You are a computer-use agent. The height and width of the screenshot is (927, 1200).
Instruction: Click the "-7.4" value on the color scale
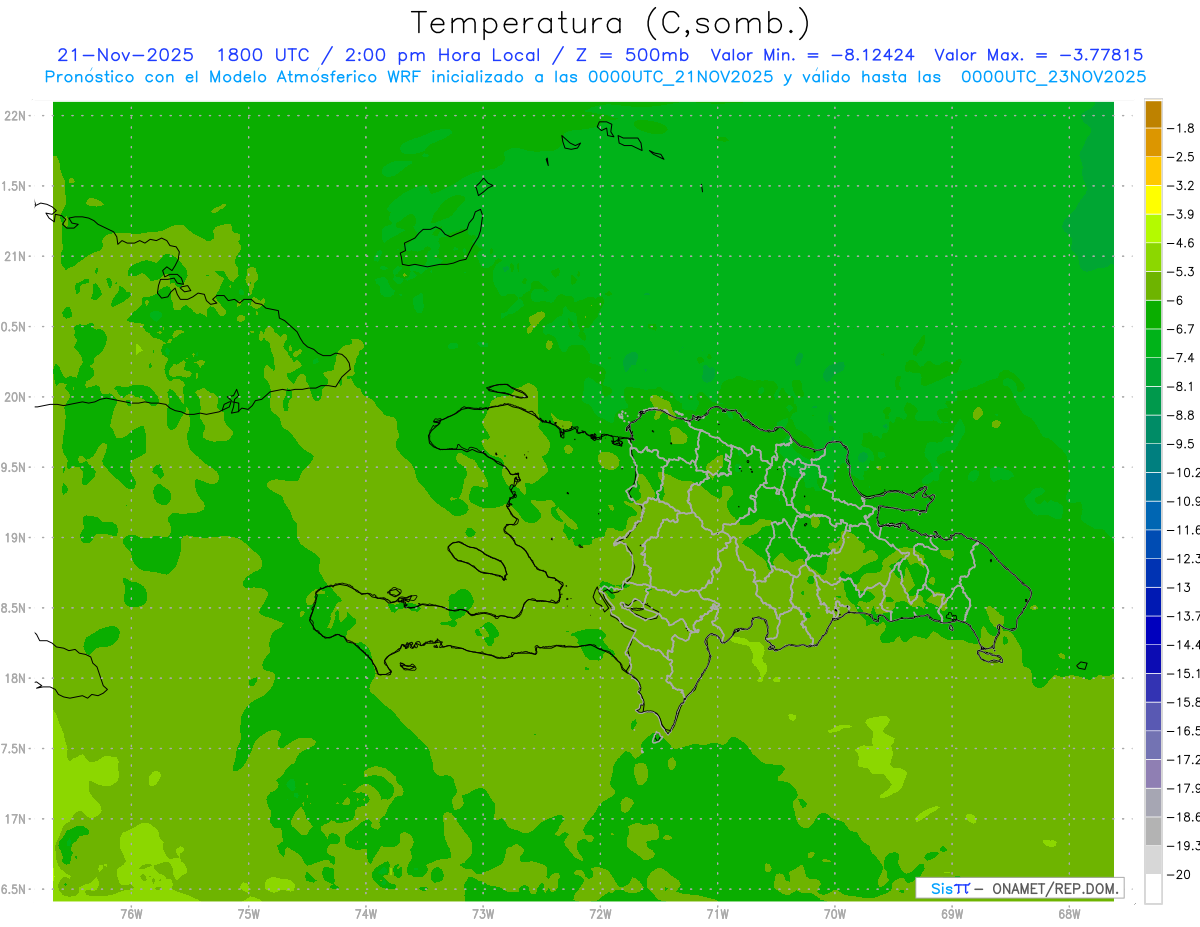click(x=1181, y=357)
